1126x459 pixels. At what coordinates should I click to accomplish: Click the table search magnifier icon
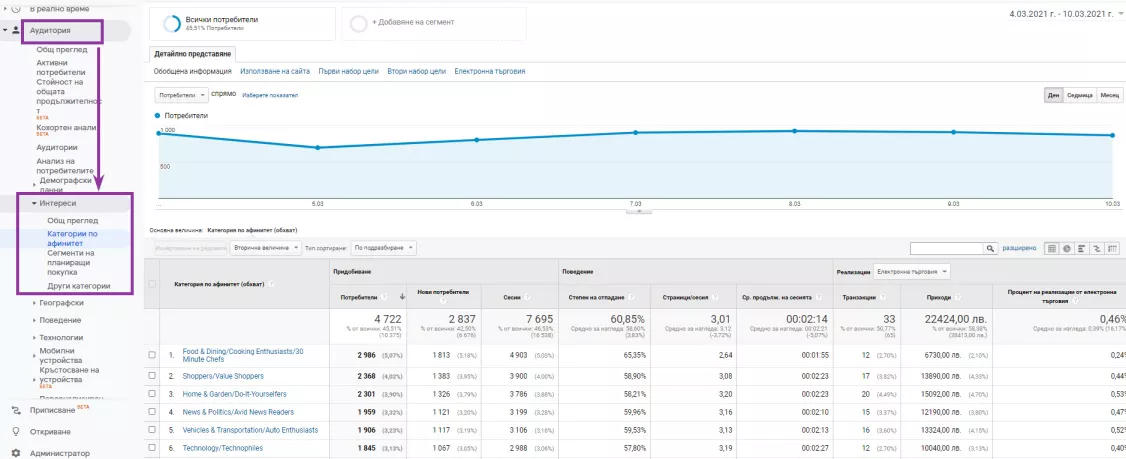(991, 249)
